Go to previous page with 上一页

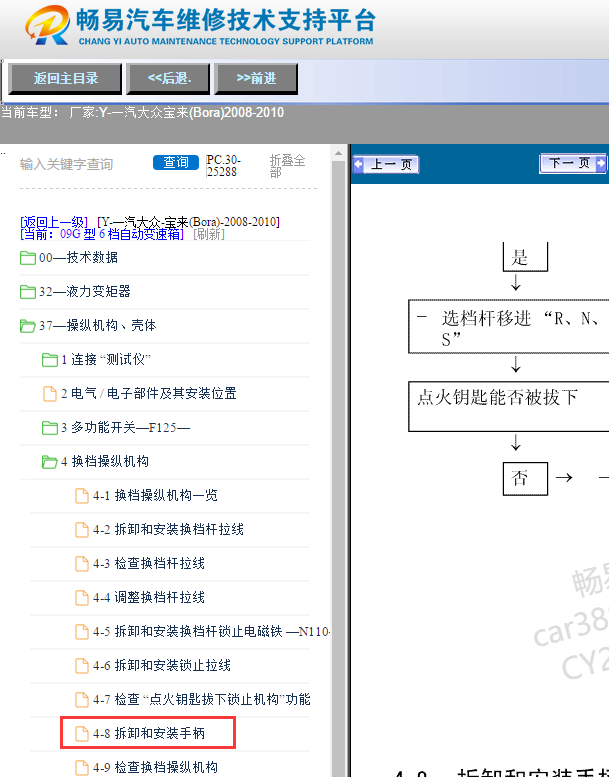pos(386,164)
